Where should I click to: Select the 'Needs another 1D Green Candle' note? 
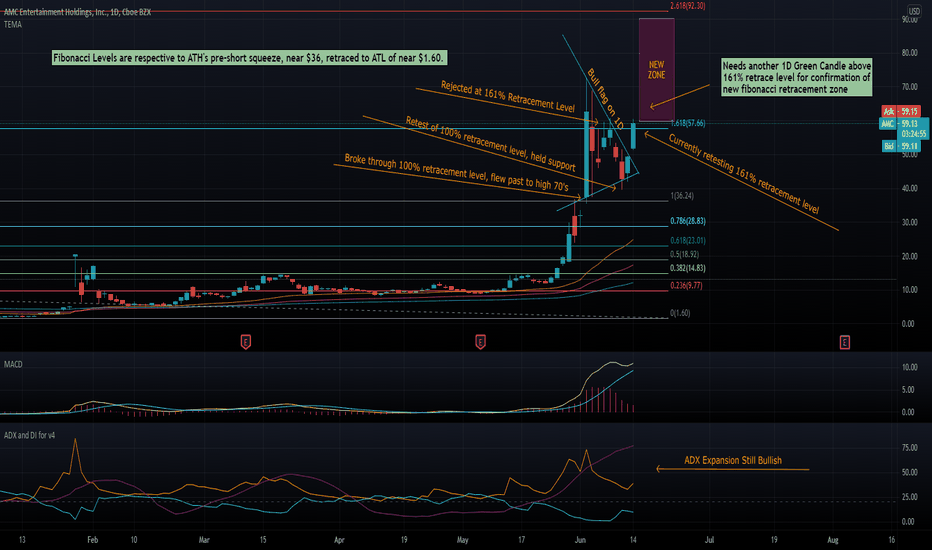[796, 77]
